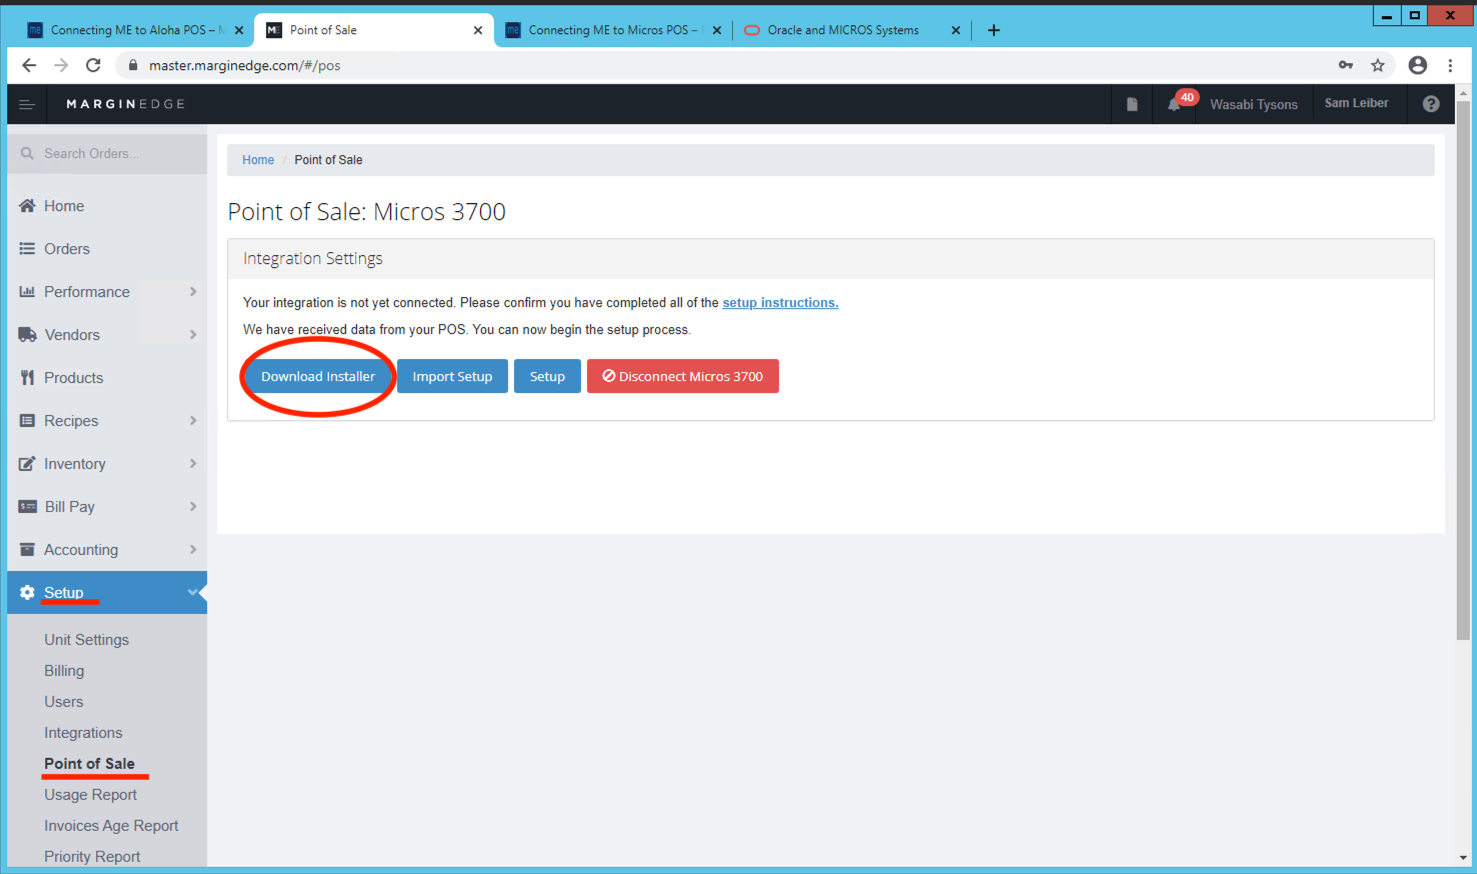Expand the Performance menu chevron

pyautogui.click(x=193, y=292)
